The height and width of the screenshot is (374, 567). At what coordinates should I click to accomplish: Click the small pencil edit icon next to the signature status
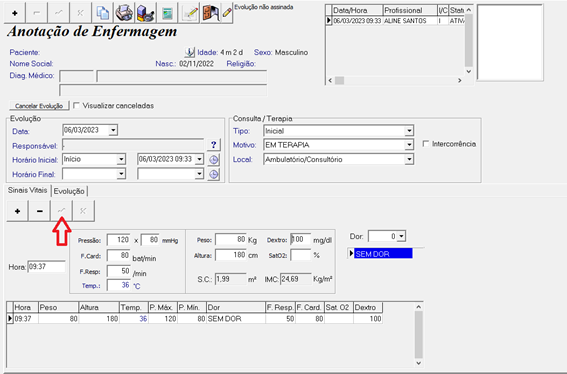pyautogui.click(x=227, y=13)
